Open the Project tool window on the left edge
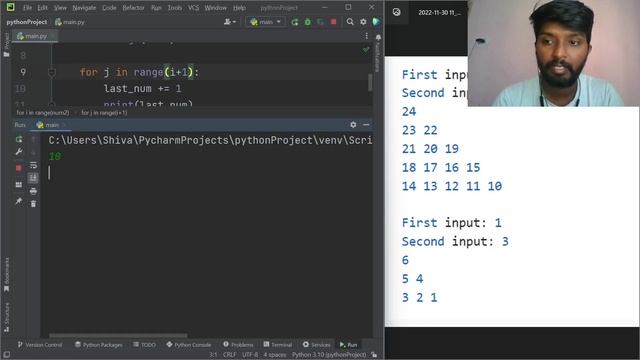This screenshot has height=360, width=640. 6,44
